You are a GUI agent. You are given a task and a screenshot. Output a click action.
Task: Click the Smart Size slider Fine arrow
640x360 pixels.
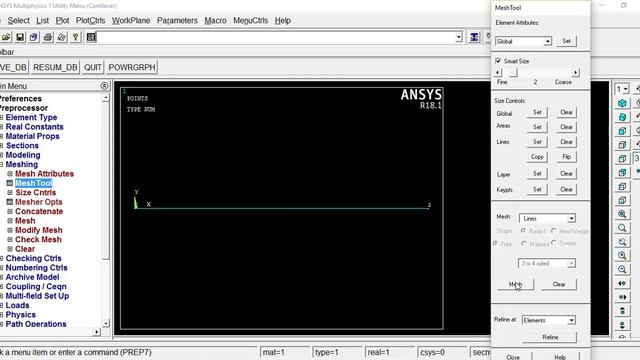tap(498, 72)
